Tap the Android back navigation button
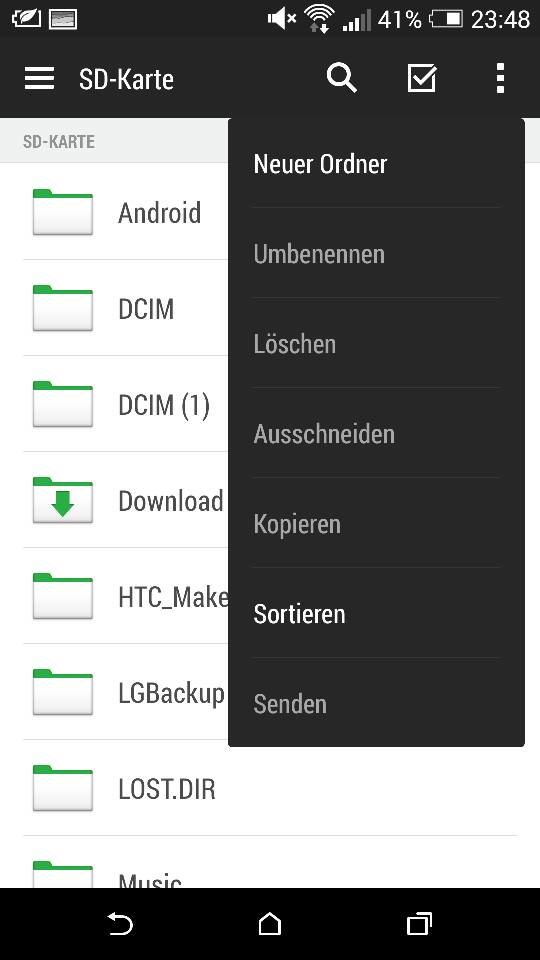 [120, 924]
